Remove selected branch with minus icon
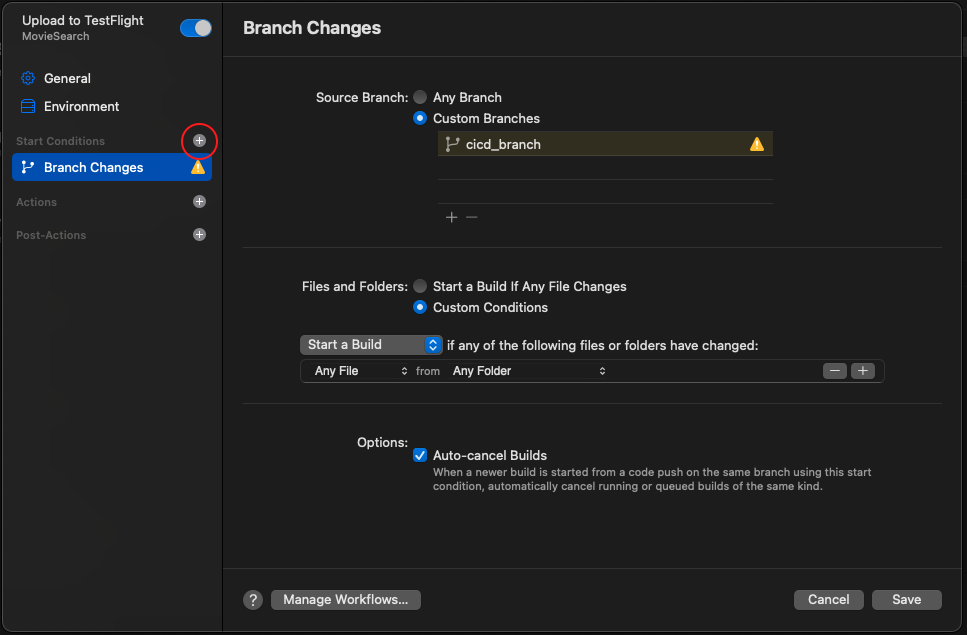 point(472,217)
